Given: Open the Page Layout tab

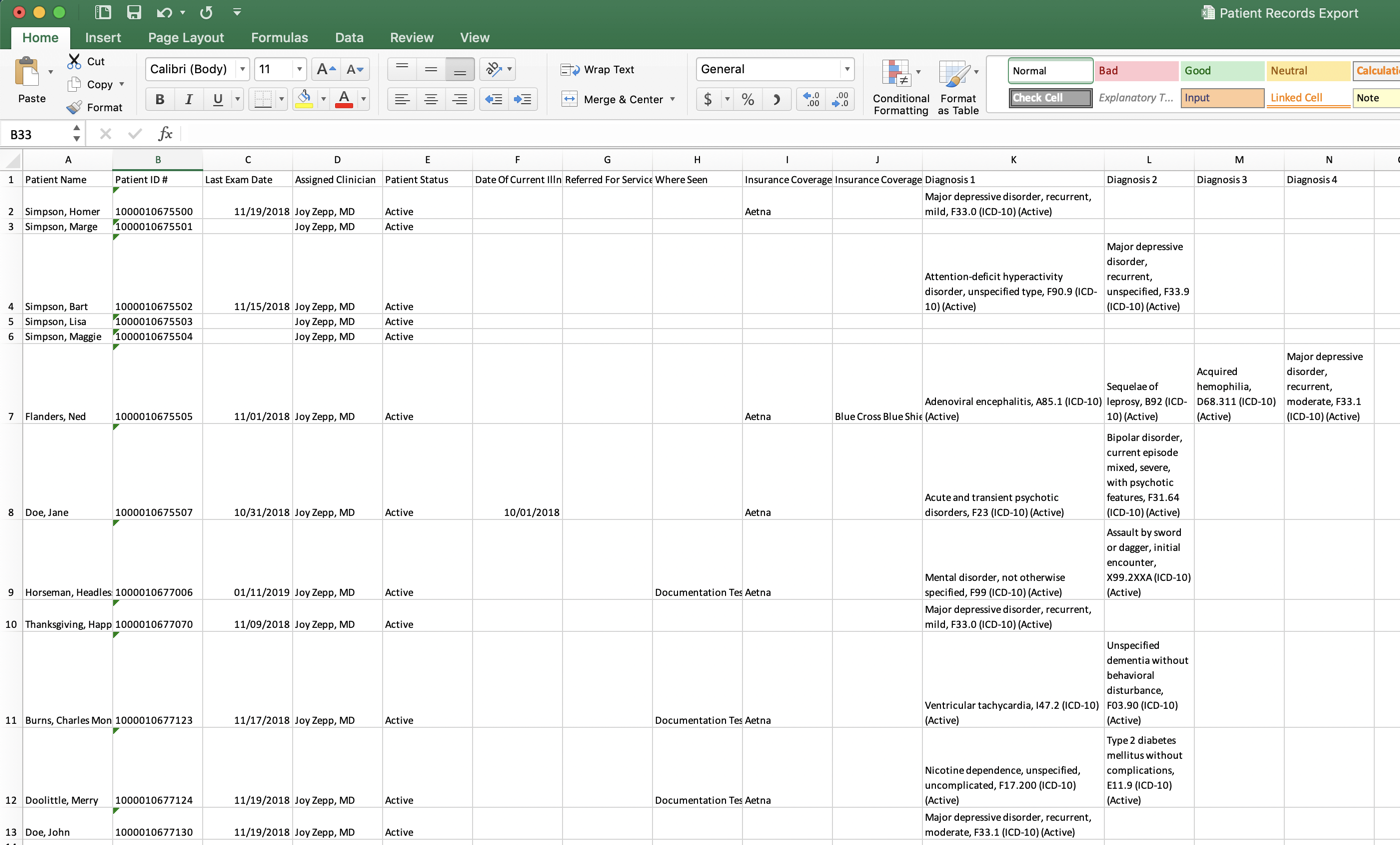Looking at the screenshot, I should [x=186, y=37].
